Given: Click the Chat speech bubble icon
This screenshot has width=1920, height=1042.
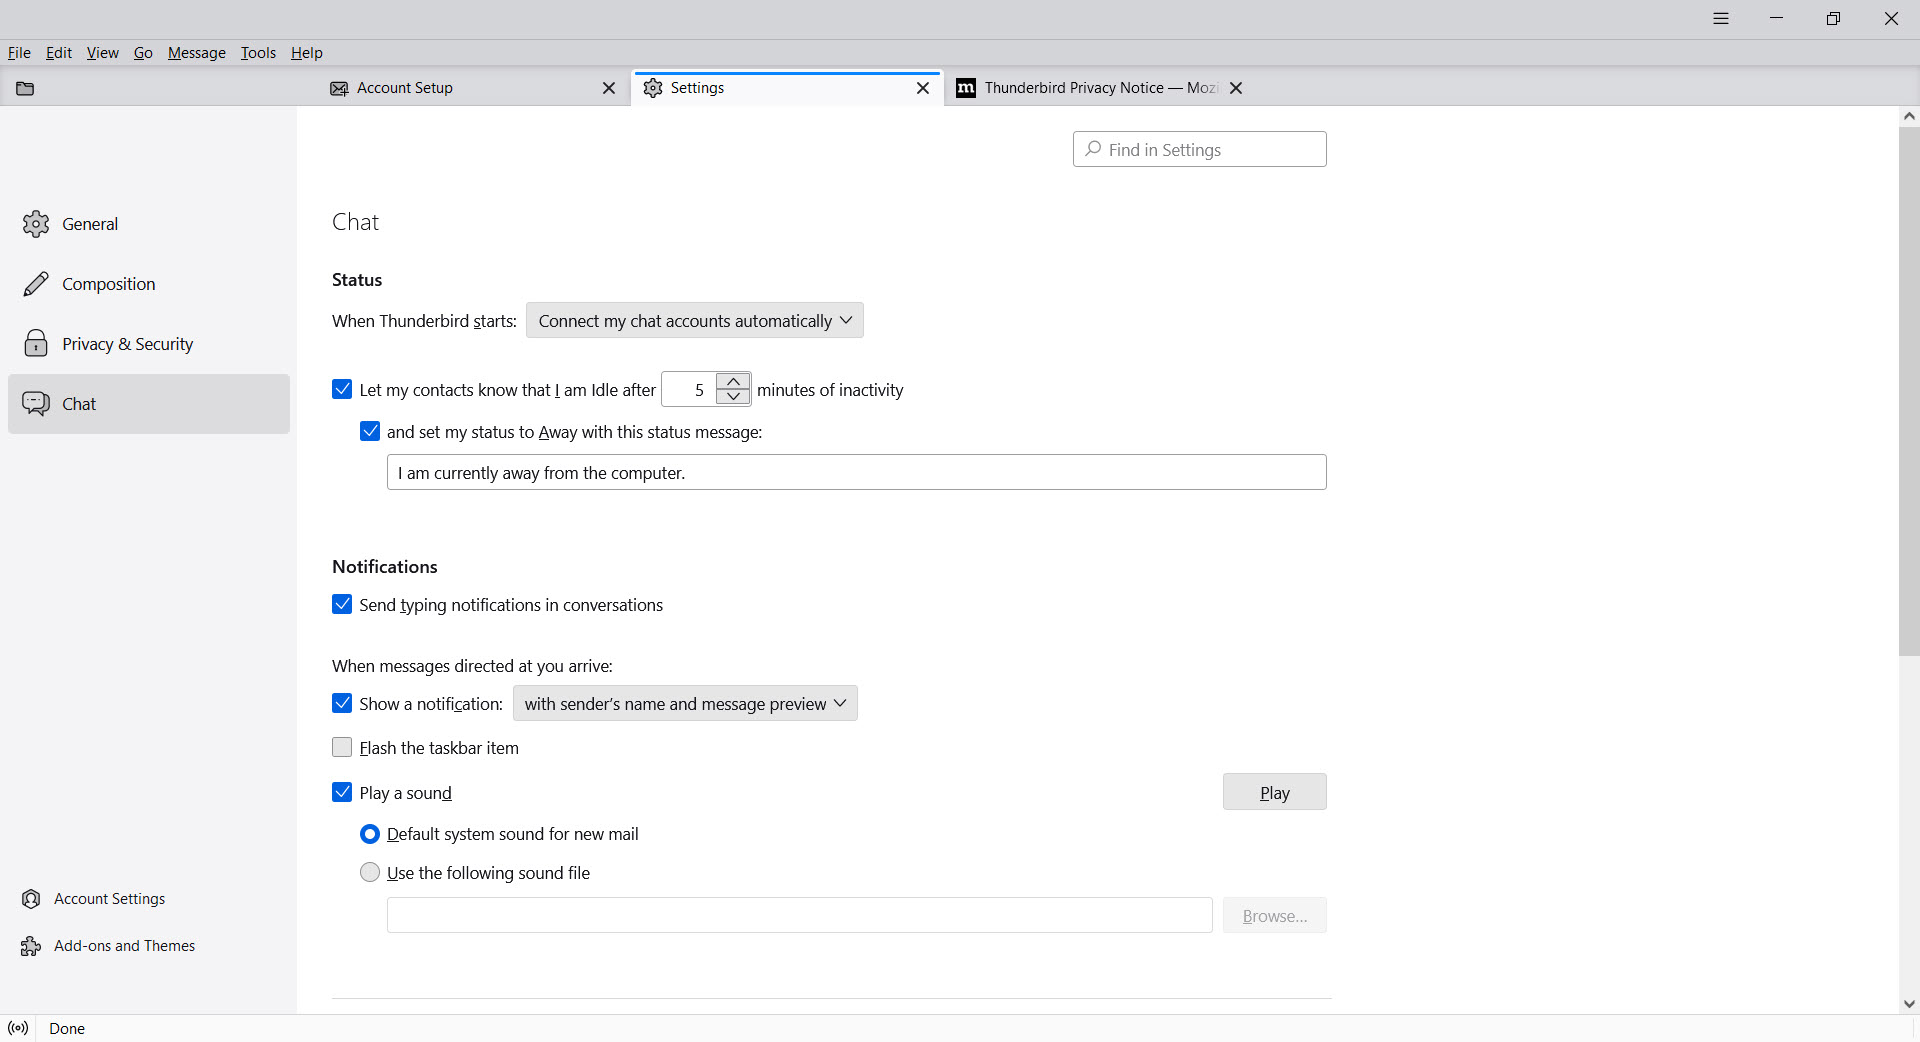Looking at the screenshot, I should (36, 404).
